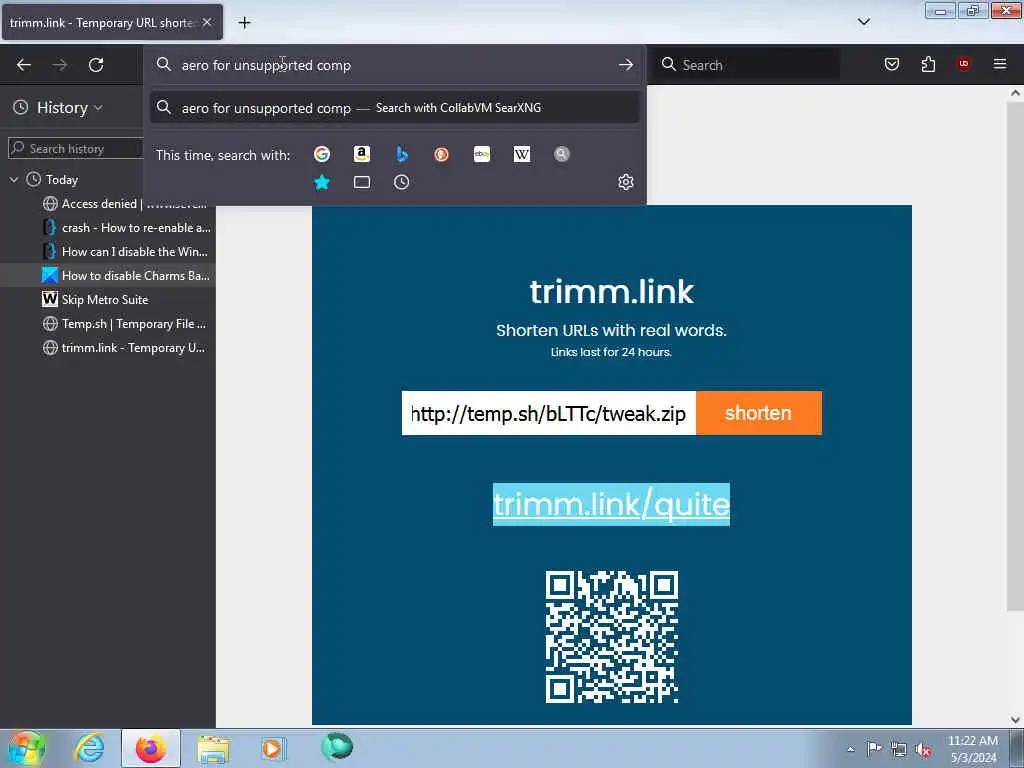Viewport: 1024px width, 768px height.
Task: Go back with the back arrow button
Action: [24, 65]
